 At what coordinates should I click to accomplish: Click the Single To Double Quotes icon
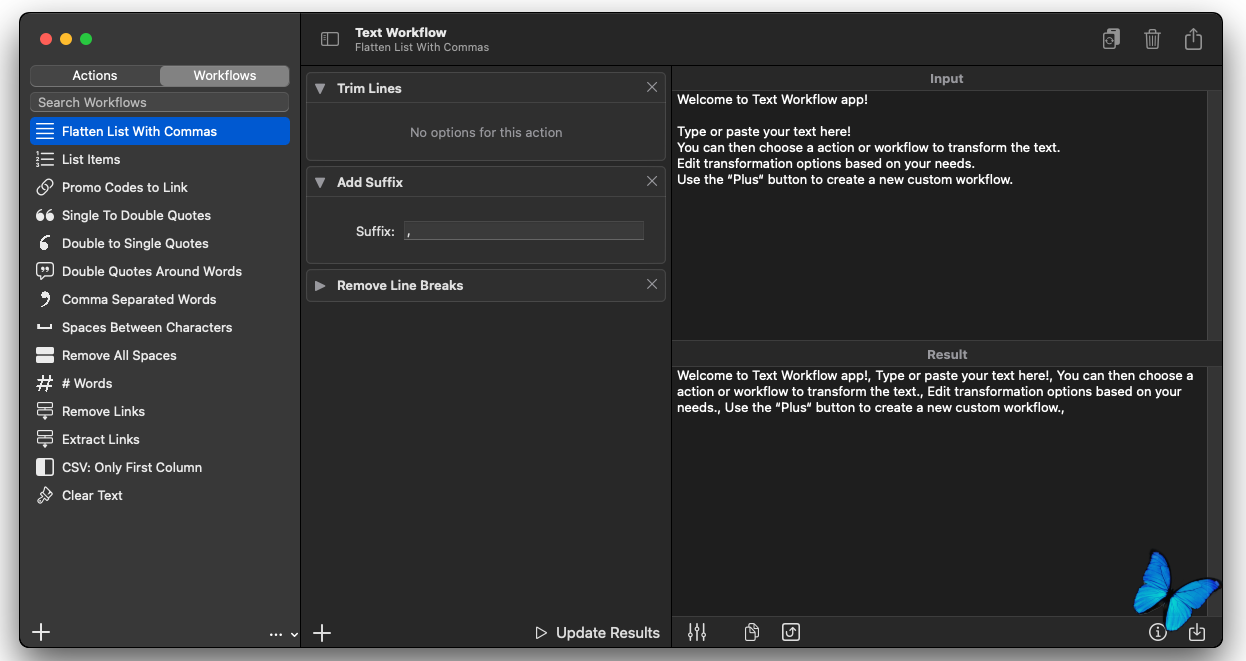click(45, 215)
